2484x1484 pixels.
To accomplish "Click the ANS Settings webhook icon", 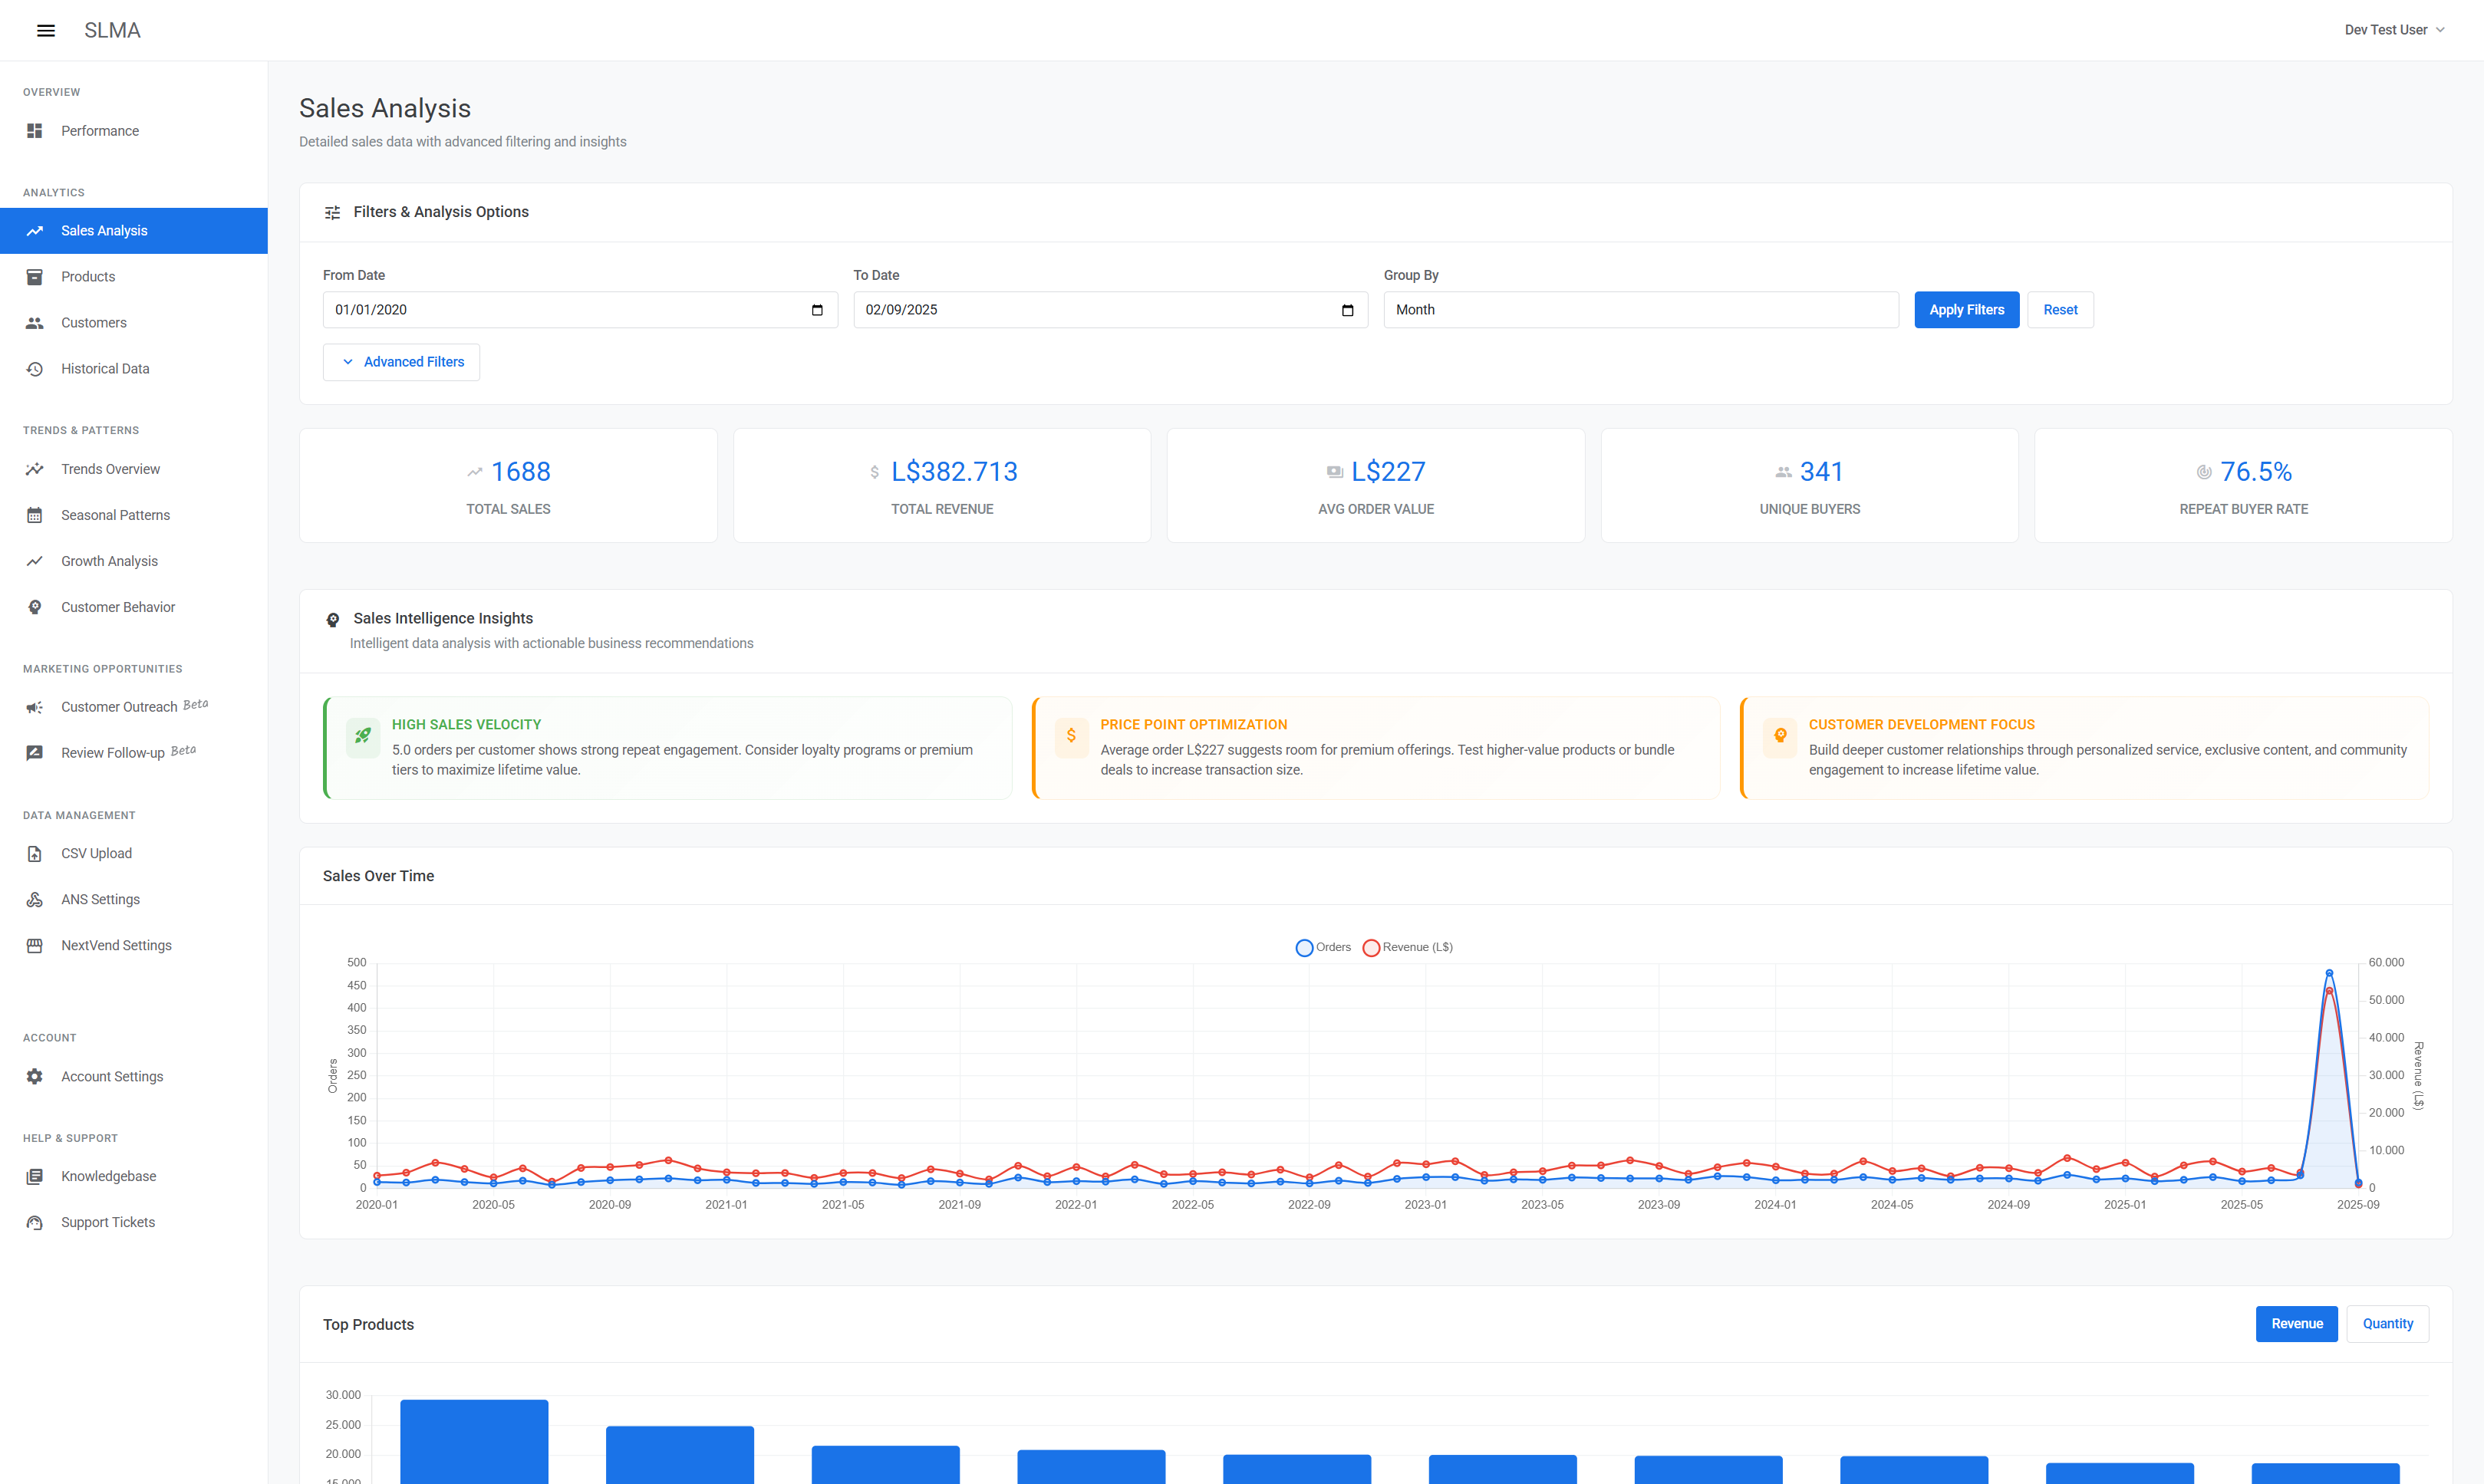I will pyautogui.click(x=34, y=899).
